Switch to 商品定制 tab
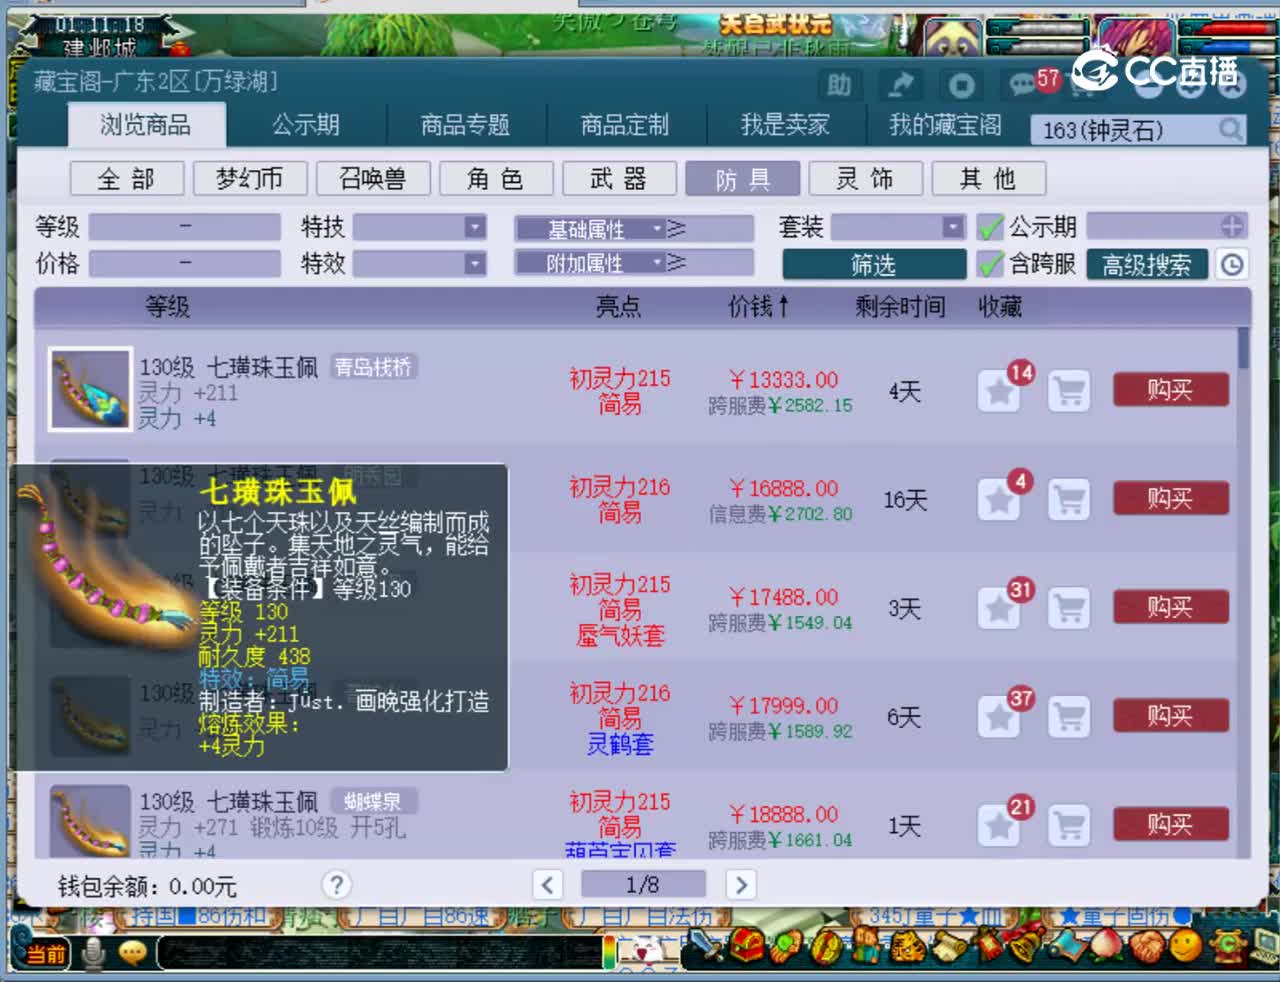1280x982 pixels. [x=625, y=125]
